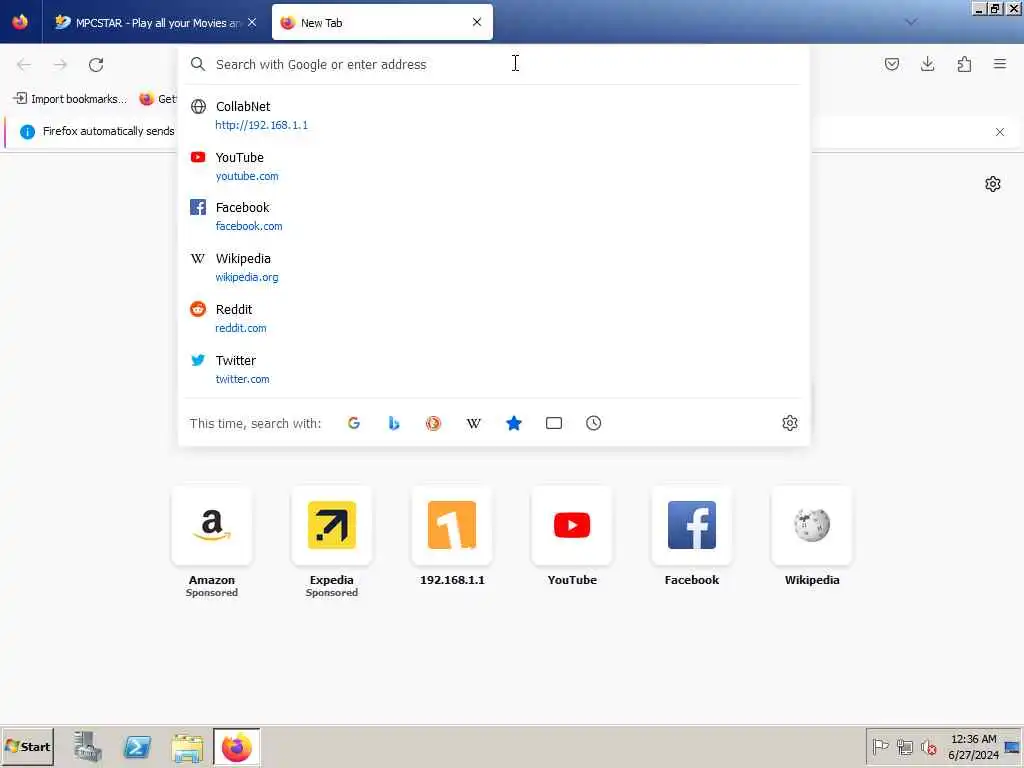Click the Firefox View icon
This screenshot has height=768, width=1024.
20,22
